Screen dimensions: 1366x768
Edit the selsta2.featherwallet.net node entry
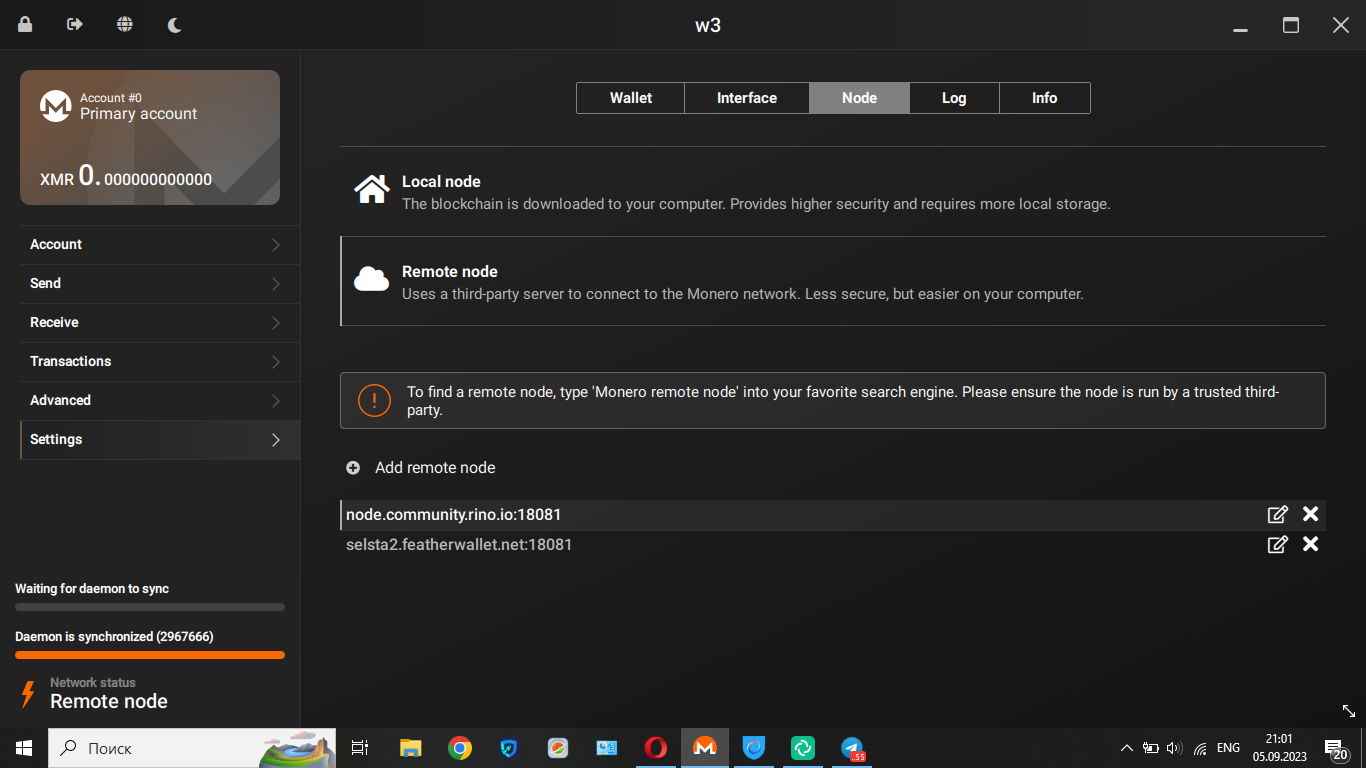[1277, 545]
